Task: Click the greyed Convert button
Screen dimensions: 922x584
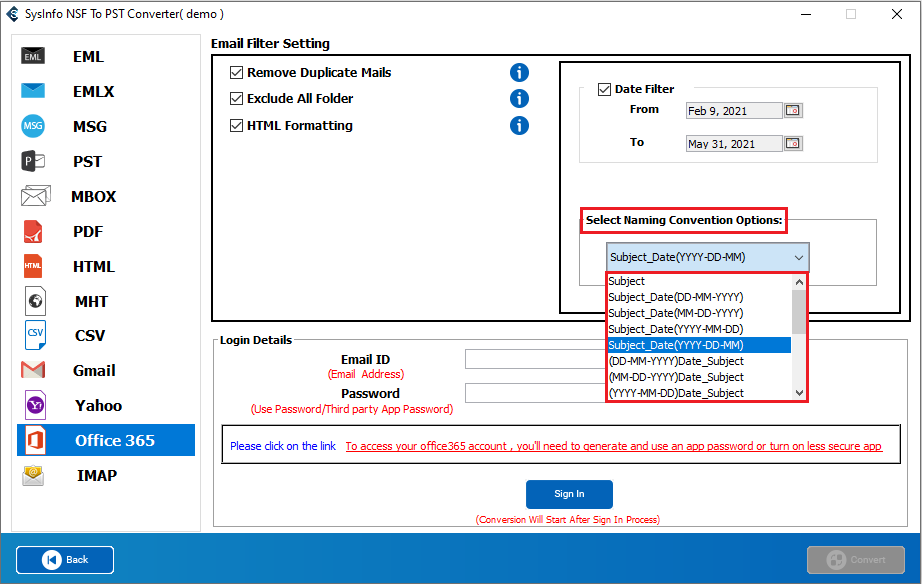Action: click(856, 559)
